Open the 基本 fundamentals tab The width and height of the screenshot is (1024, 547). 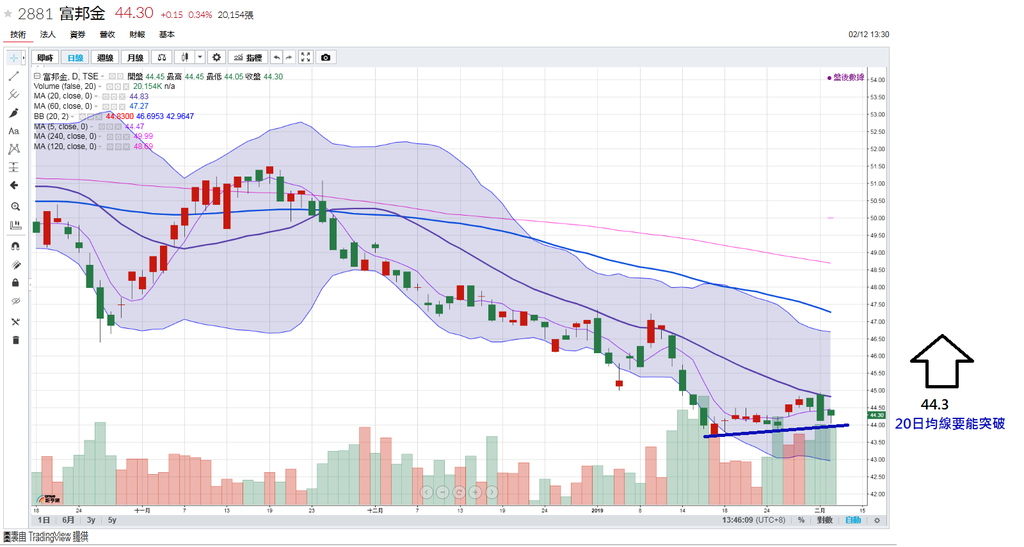[167, 35]
